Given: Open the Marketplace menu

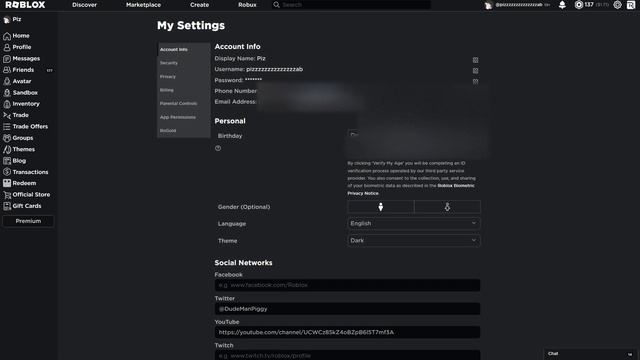Looking at the screenshot, I should pyautogui.click(x=143, y=5).
